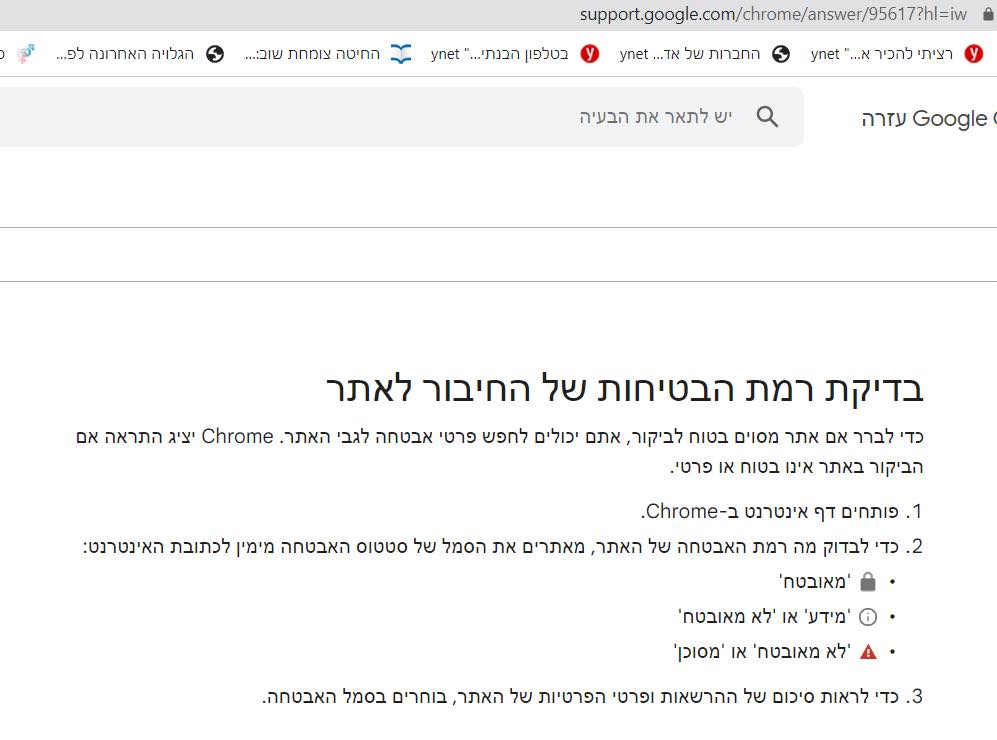Click the support.google.com URL in address bar
The height and width of the screenshot is (740, 997).
click(x=772, y=14)
